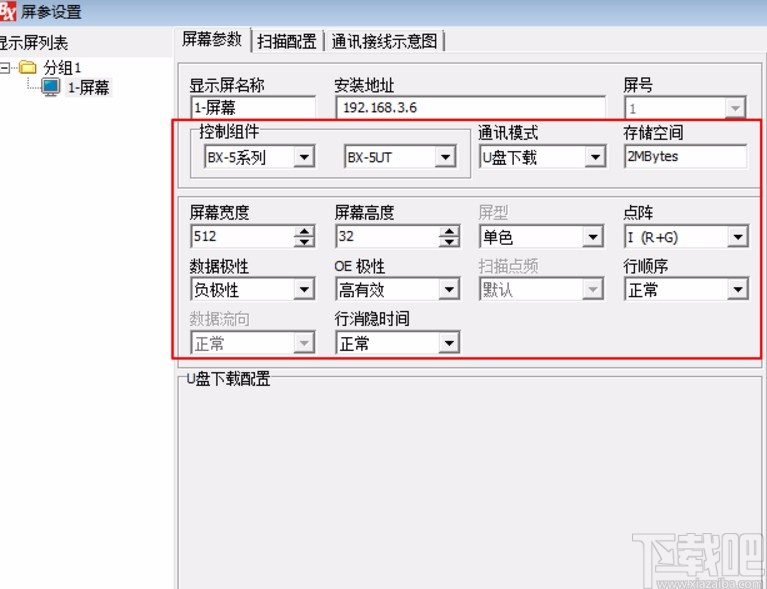The image size is (767, 589).
Task: Switch to the 屏幕参数 tab
Action: (212, 40)
